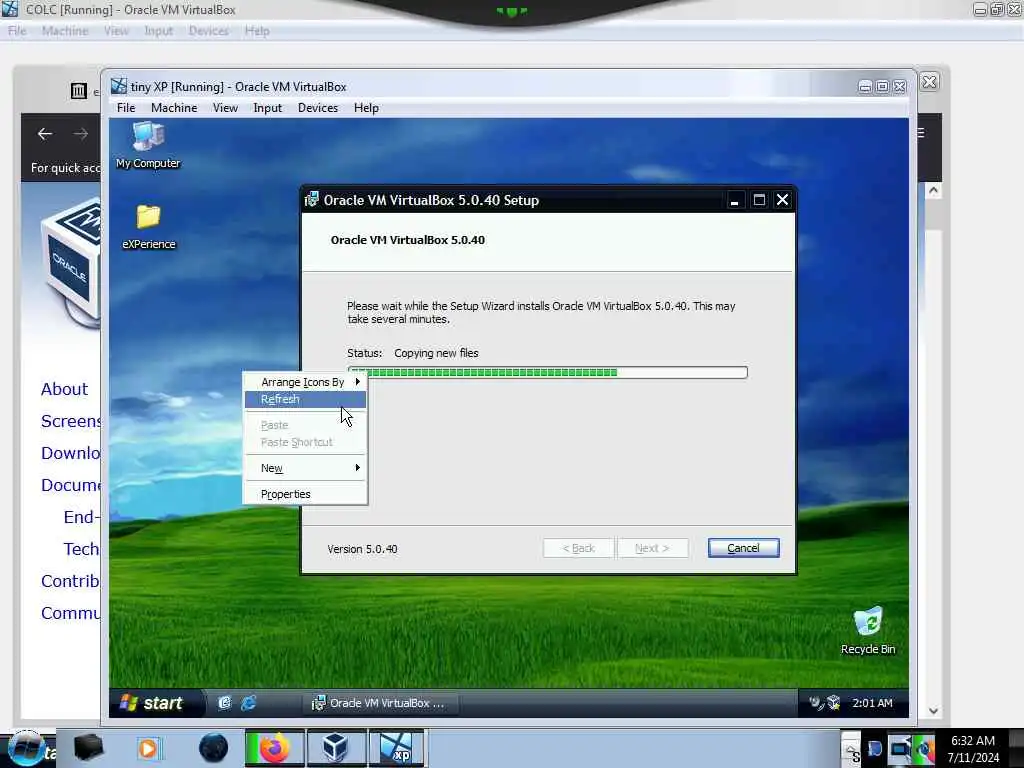
Task: Click the blue icon in host tray
Action: 875,748
